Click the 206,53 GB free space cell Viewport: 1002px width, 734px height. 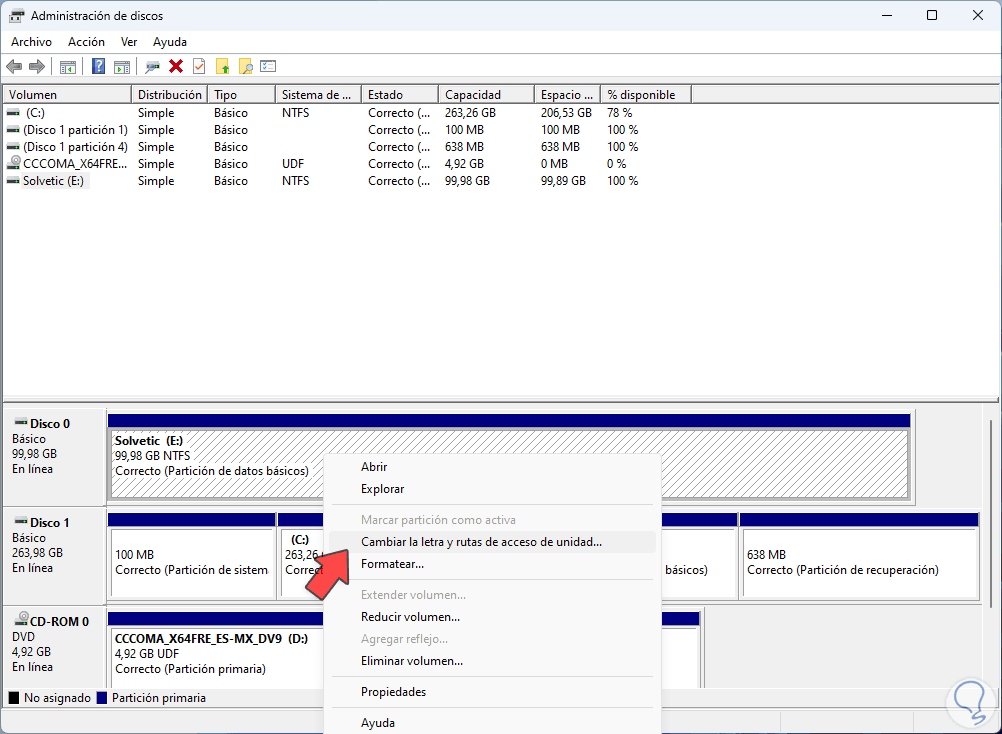(566, 112)
